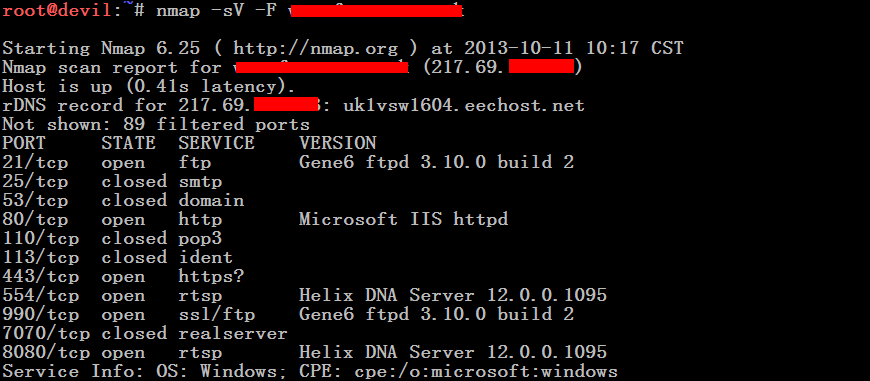Click the STATE column header
870x381 pixels.
128,143
